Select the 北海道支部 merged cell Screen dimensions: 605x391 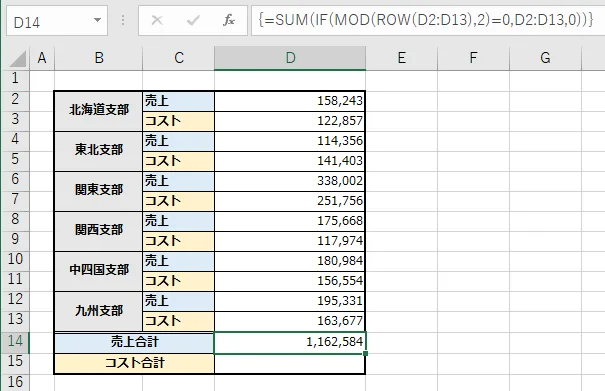(x=99, y=111)
